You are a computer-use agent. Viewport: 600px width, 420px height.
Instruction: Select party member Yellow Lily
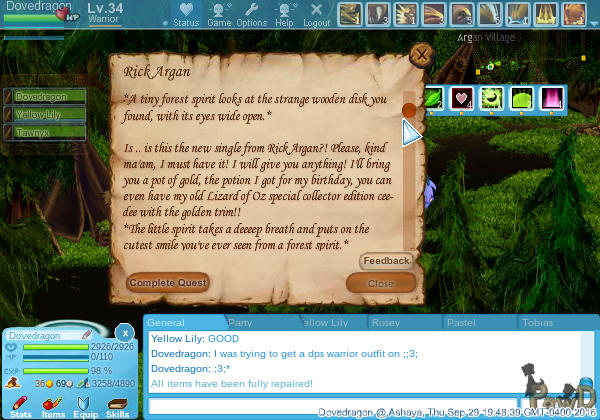tap(38, 115)
